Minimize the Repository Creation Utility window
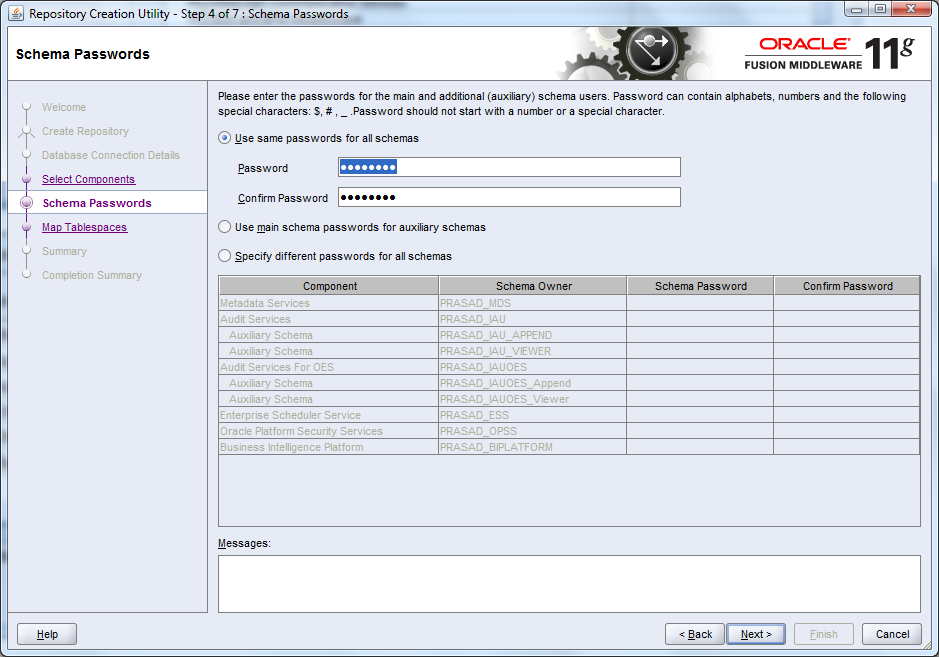 (x=856, y=9)
